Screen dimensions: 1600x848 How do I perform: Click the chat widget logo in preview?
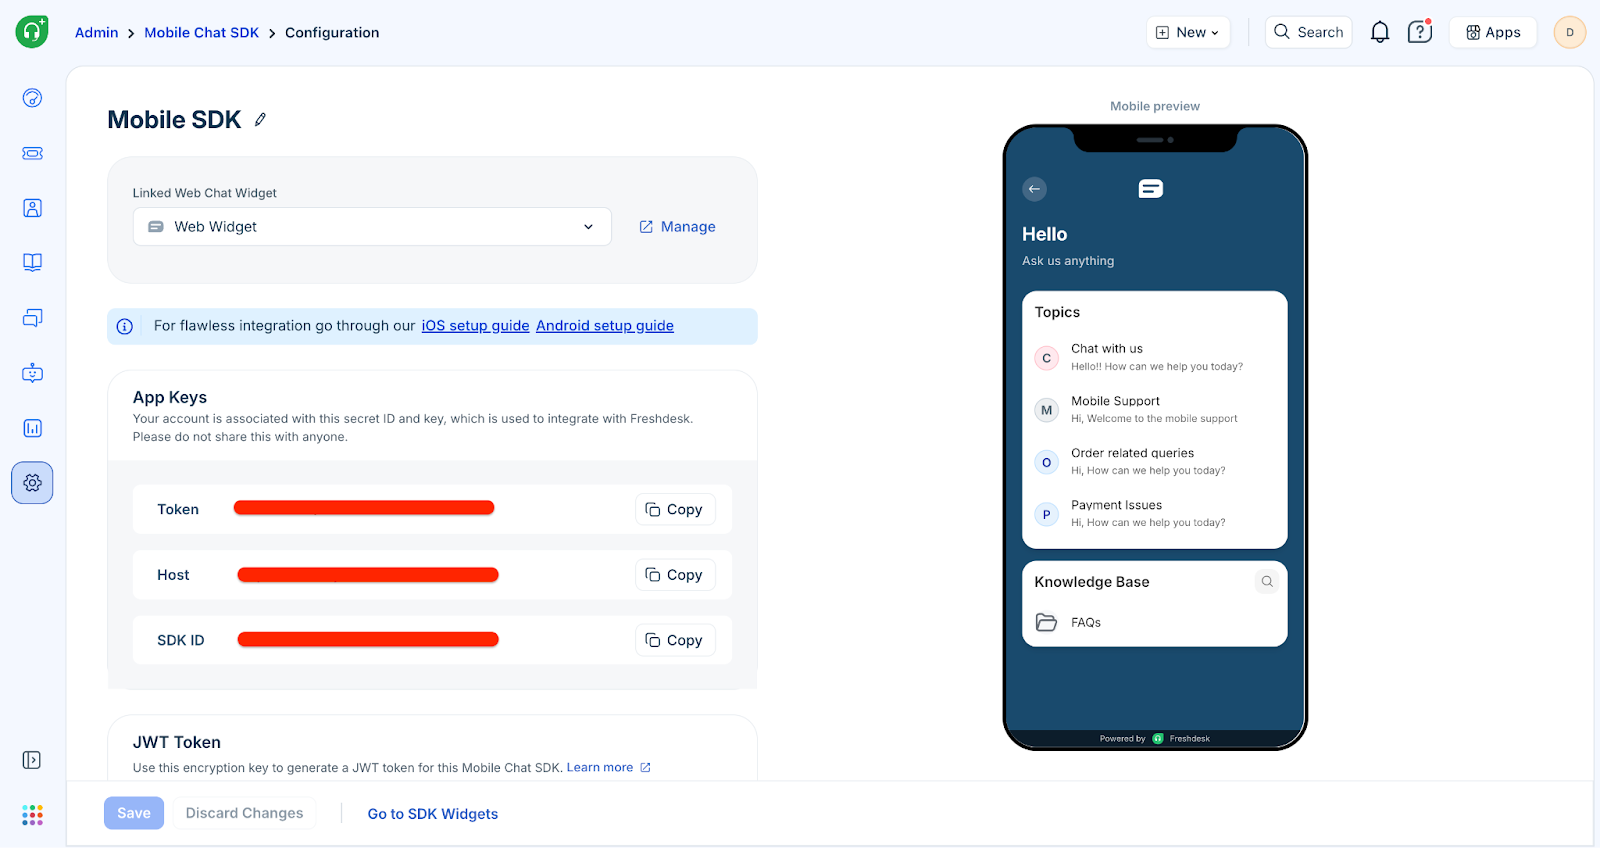(x=1151, y=189)
